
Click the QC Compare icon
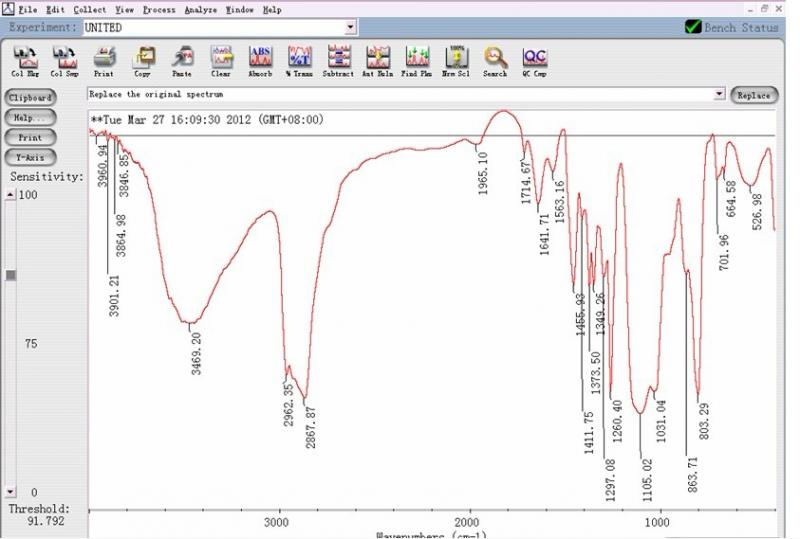tap(534, 61)
